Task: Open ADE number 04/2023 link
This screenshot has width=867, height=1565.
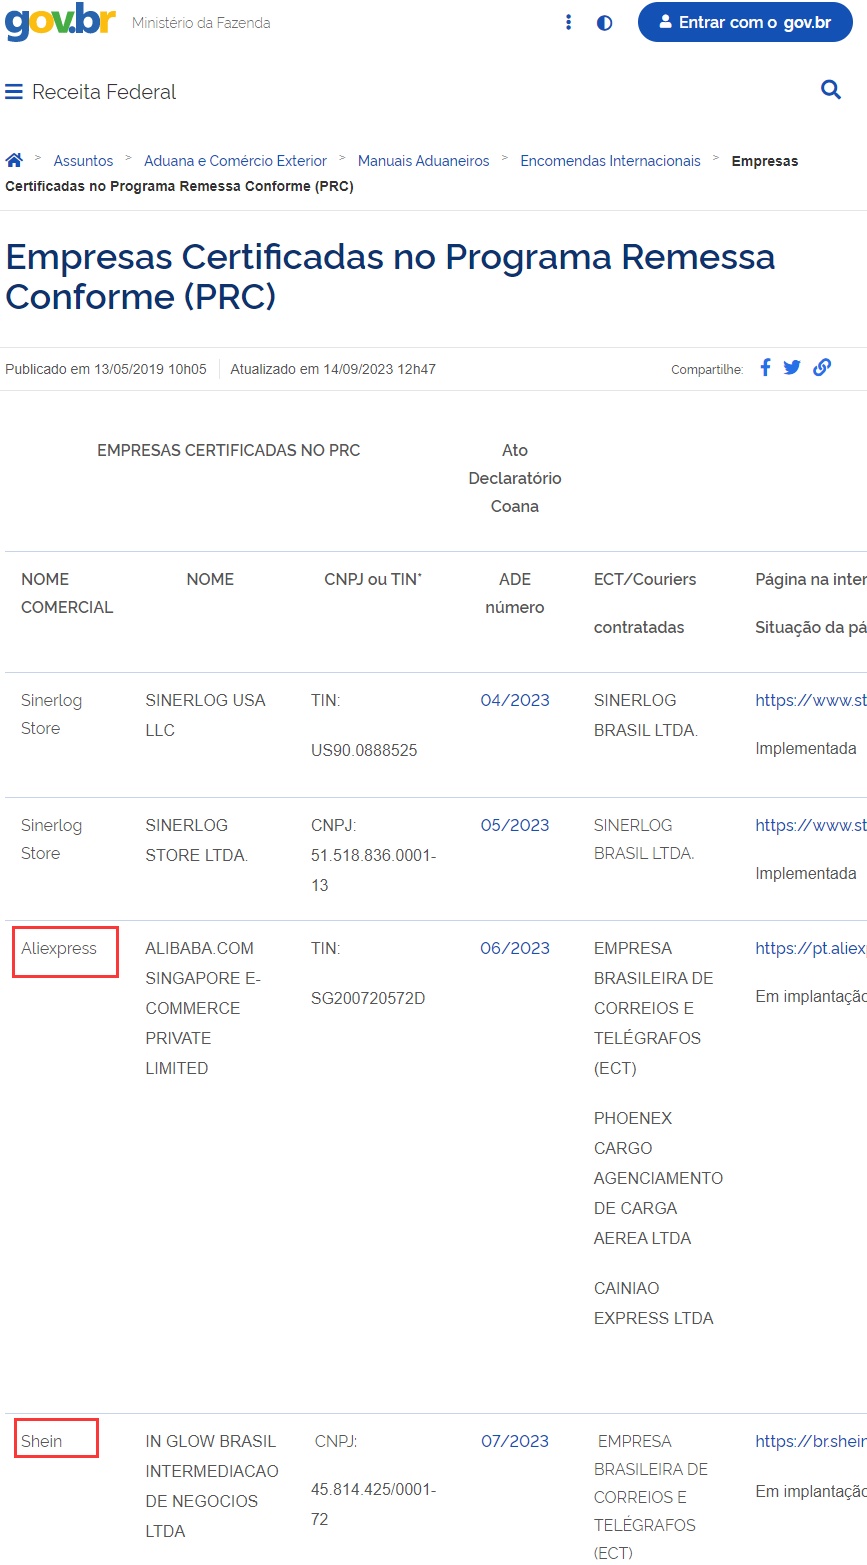Action: (x=515, y=700)
